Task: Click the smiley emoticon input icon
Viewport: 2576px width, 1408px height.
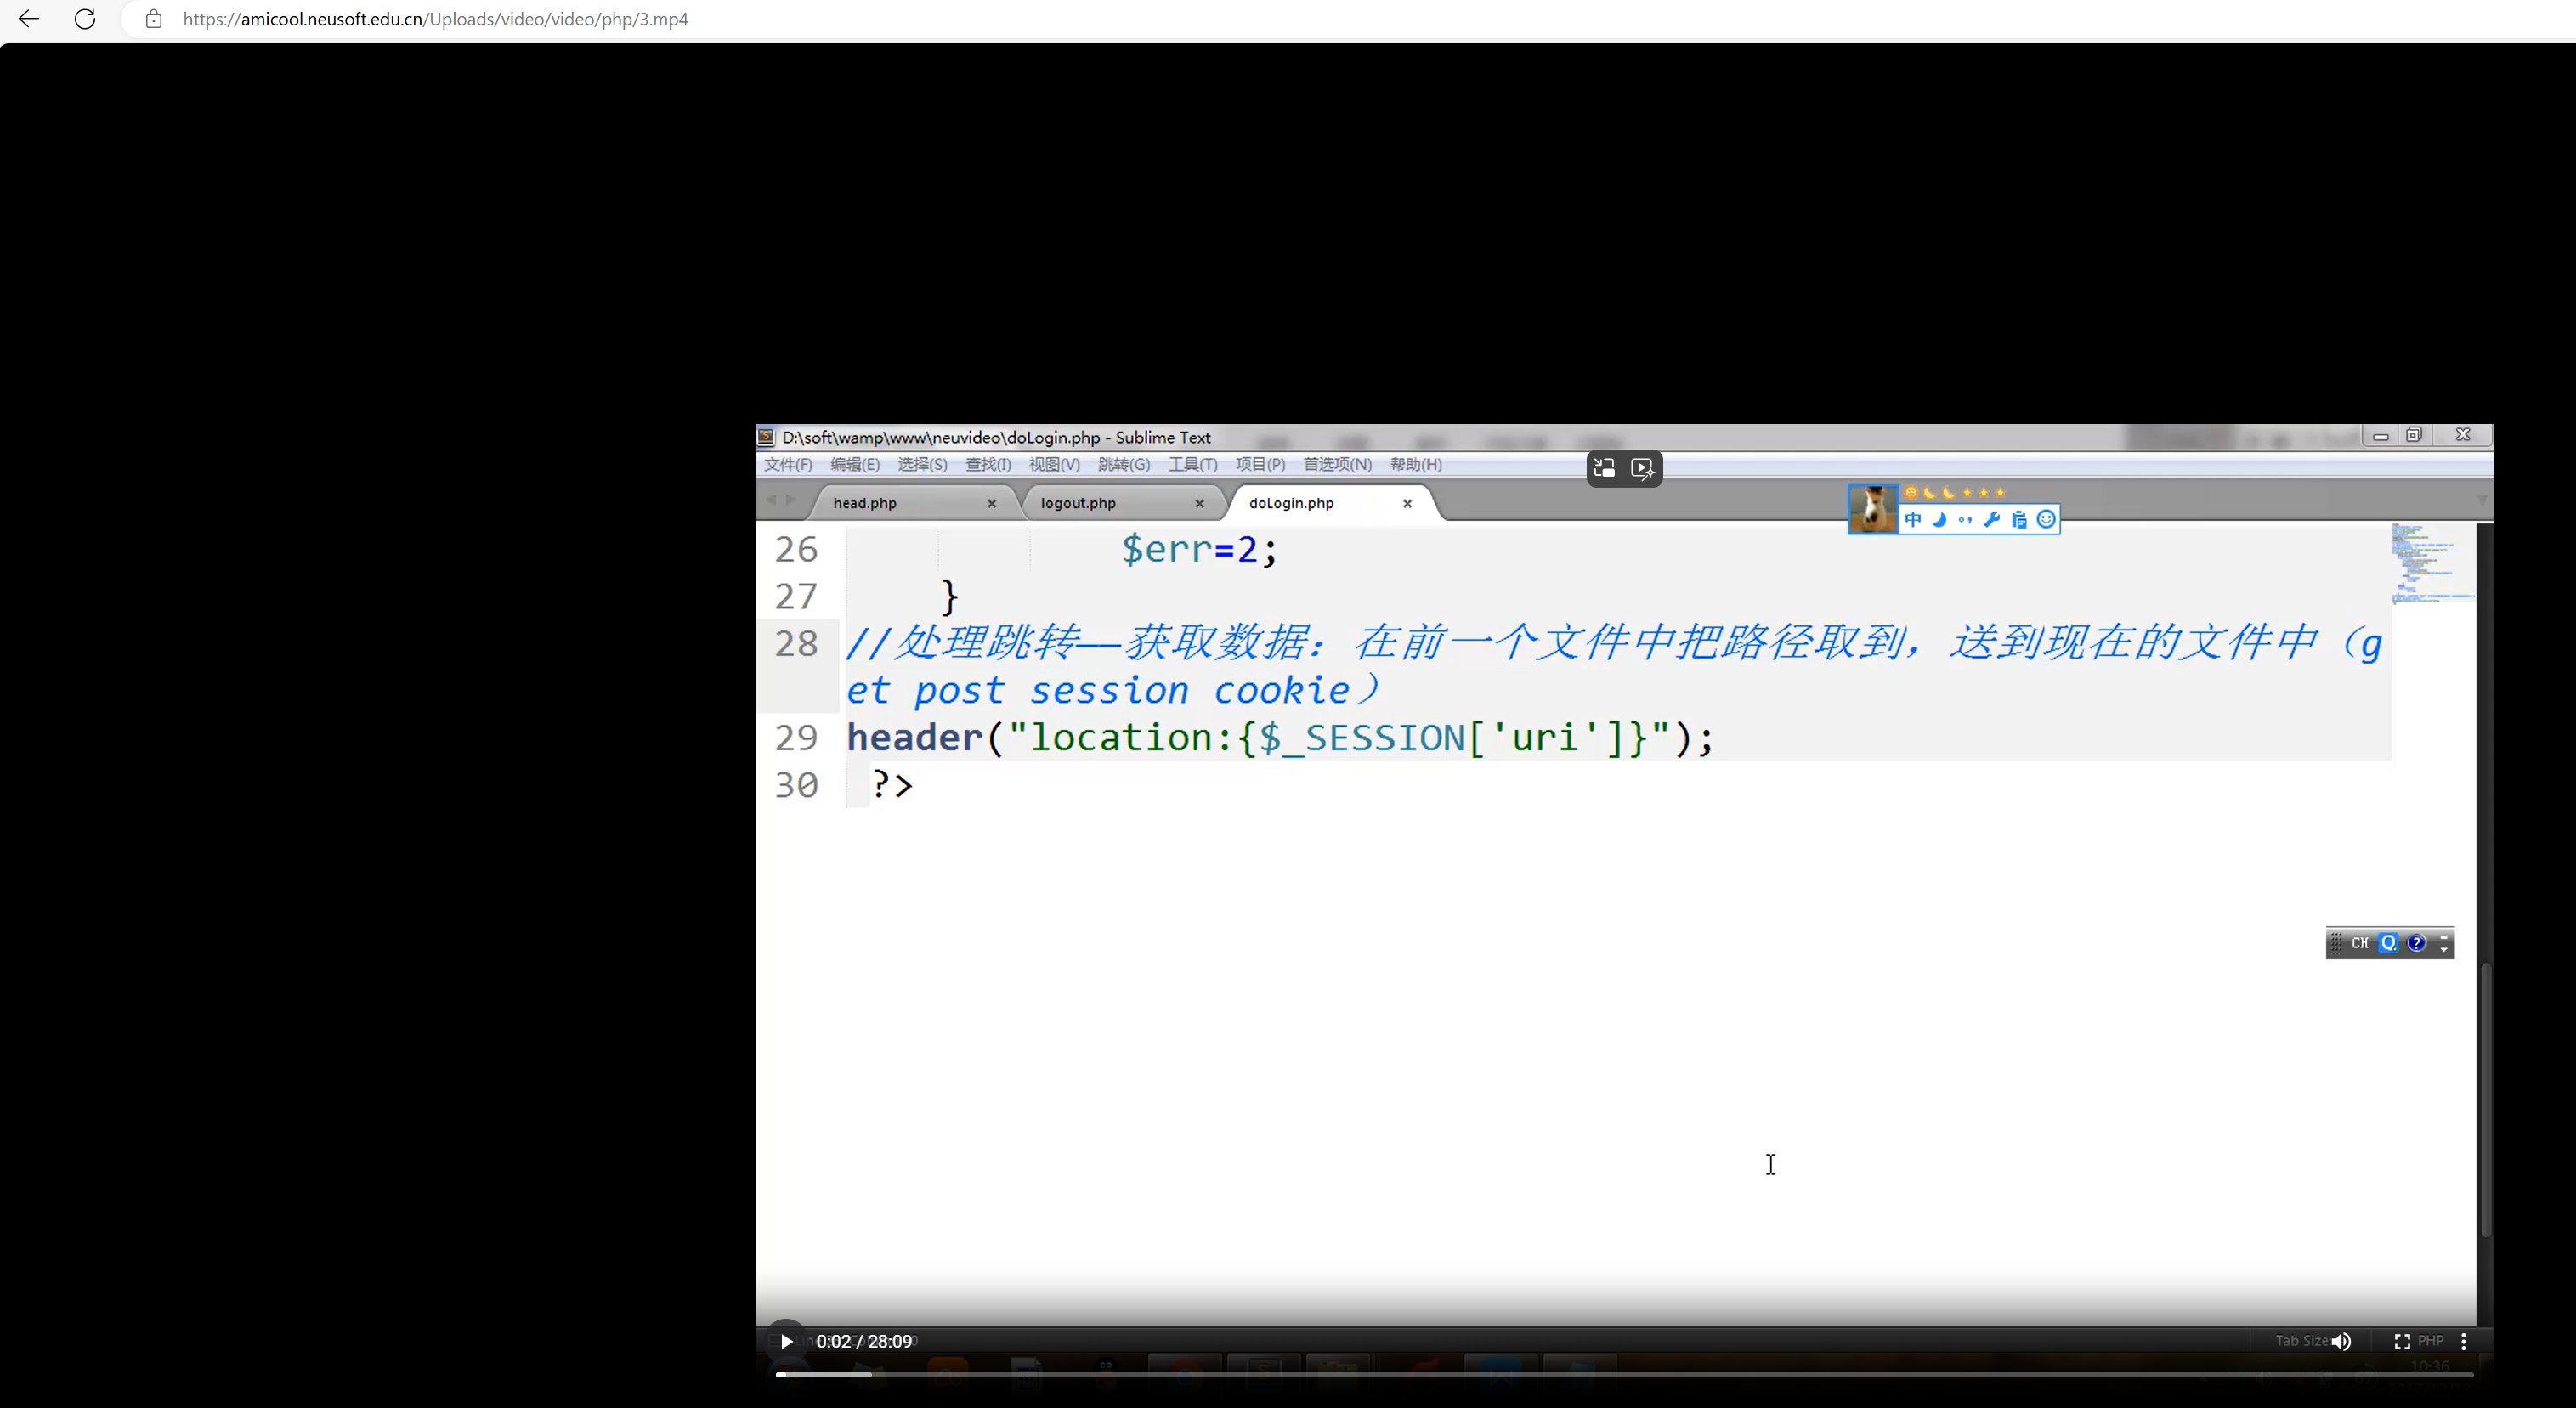Action: tap(2046, 519)
